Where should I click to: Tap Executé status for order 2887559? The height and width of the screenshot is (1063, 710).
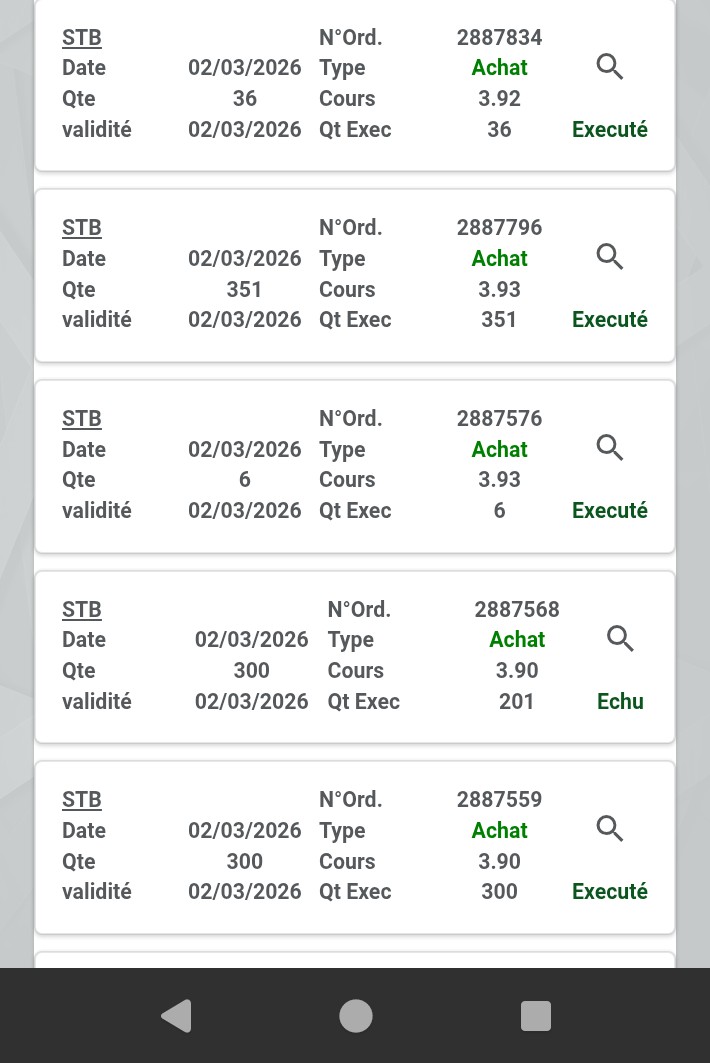tap(609, 892)
